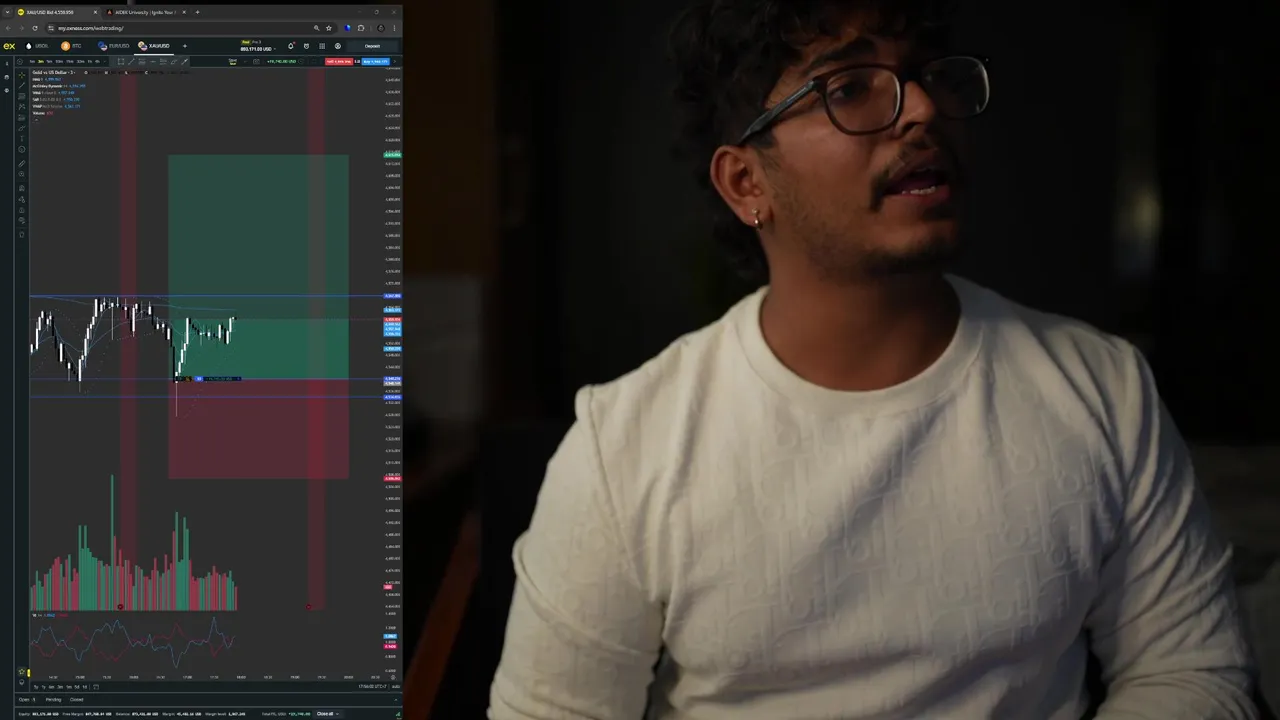Open the time zone UTC-7 menu
Image resolution: width=1280 pixels, height=720 pixels.
click(x=372, y=686)
